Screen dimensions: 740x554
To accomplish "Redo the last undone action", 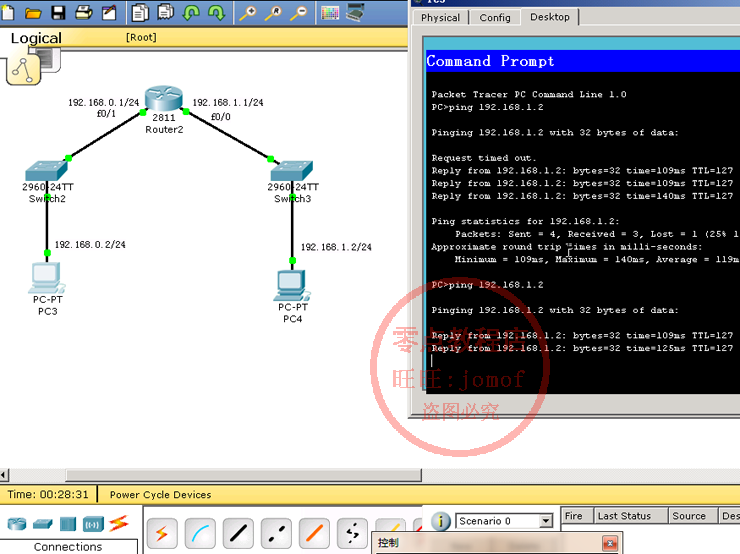I will click(217, 13).
